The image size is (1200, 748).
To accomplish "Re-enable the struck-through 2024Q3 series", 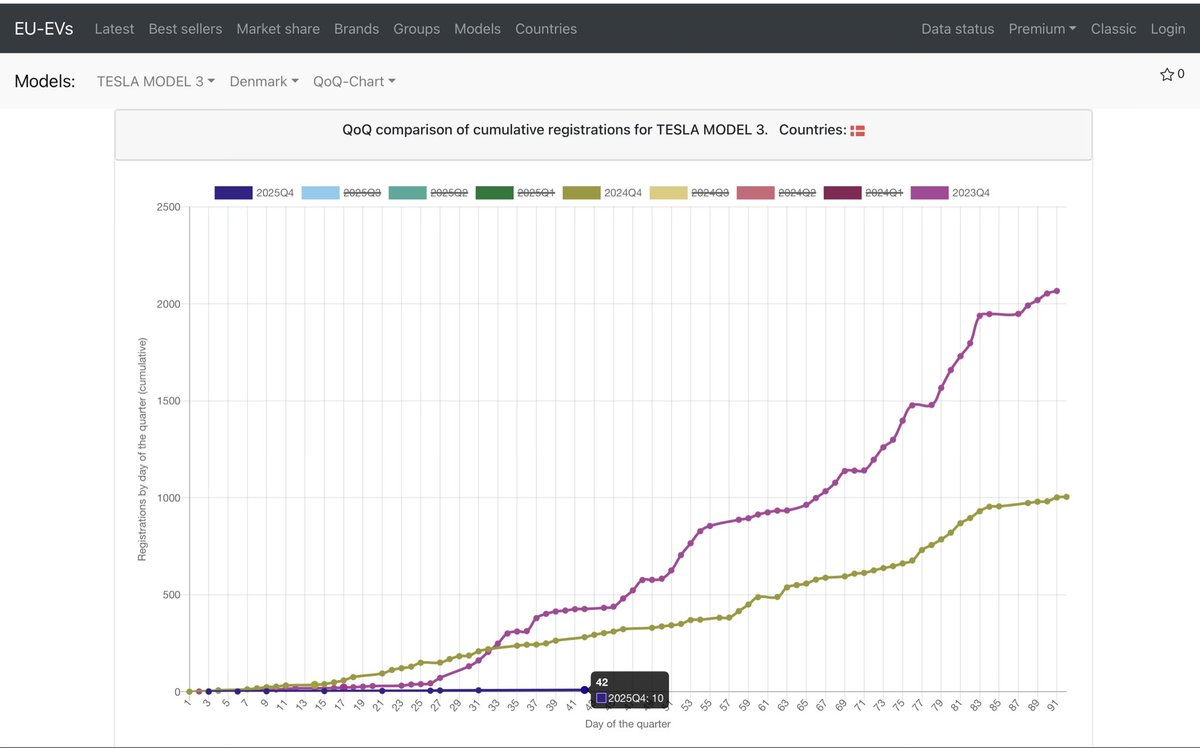I will click(668, 192).
